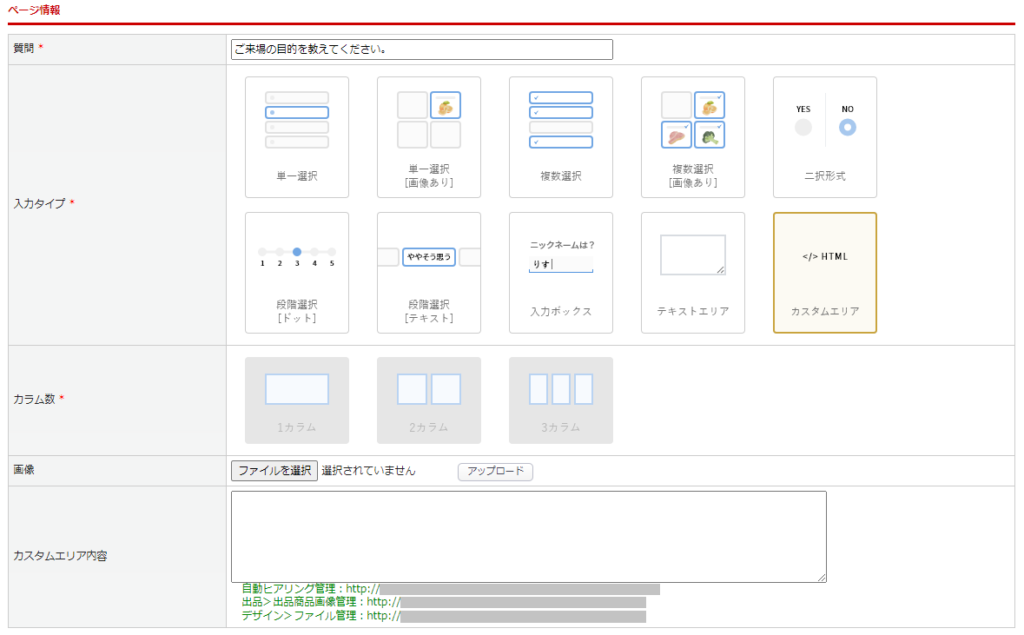This screenshot has height=635, width=1024.
Task: Select the 複数選択 input type tile
Action: coord(560,137)
